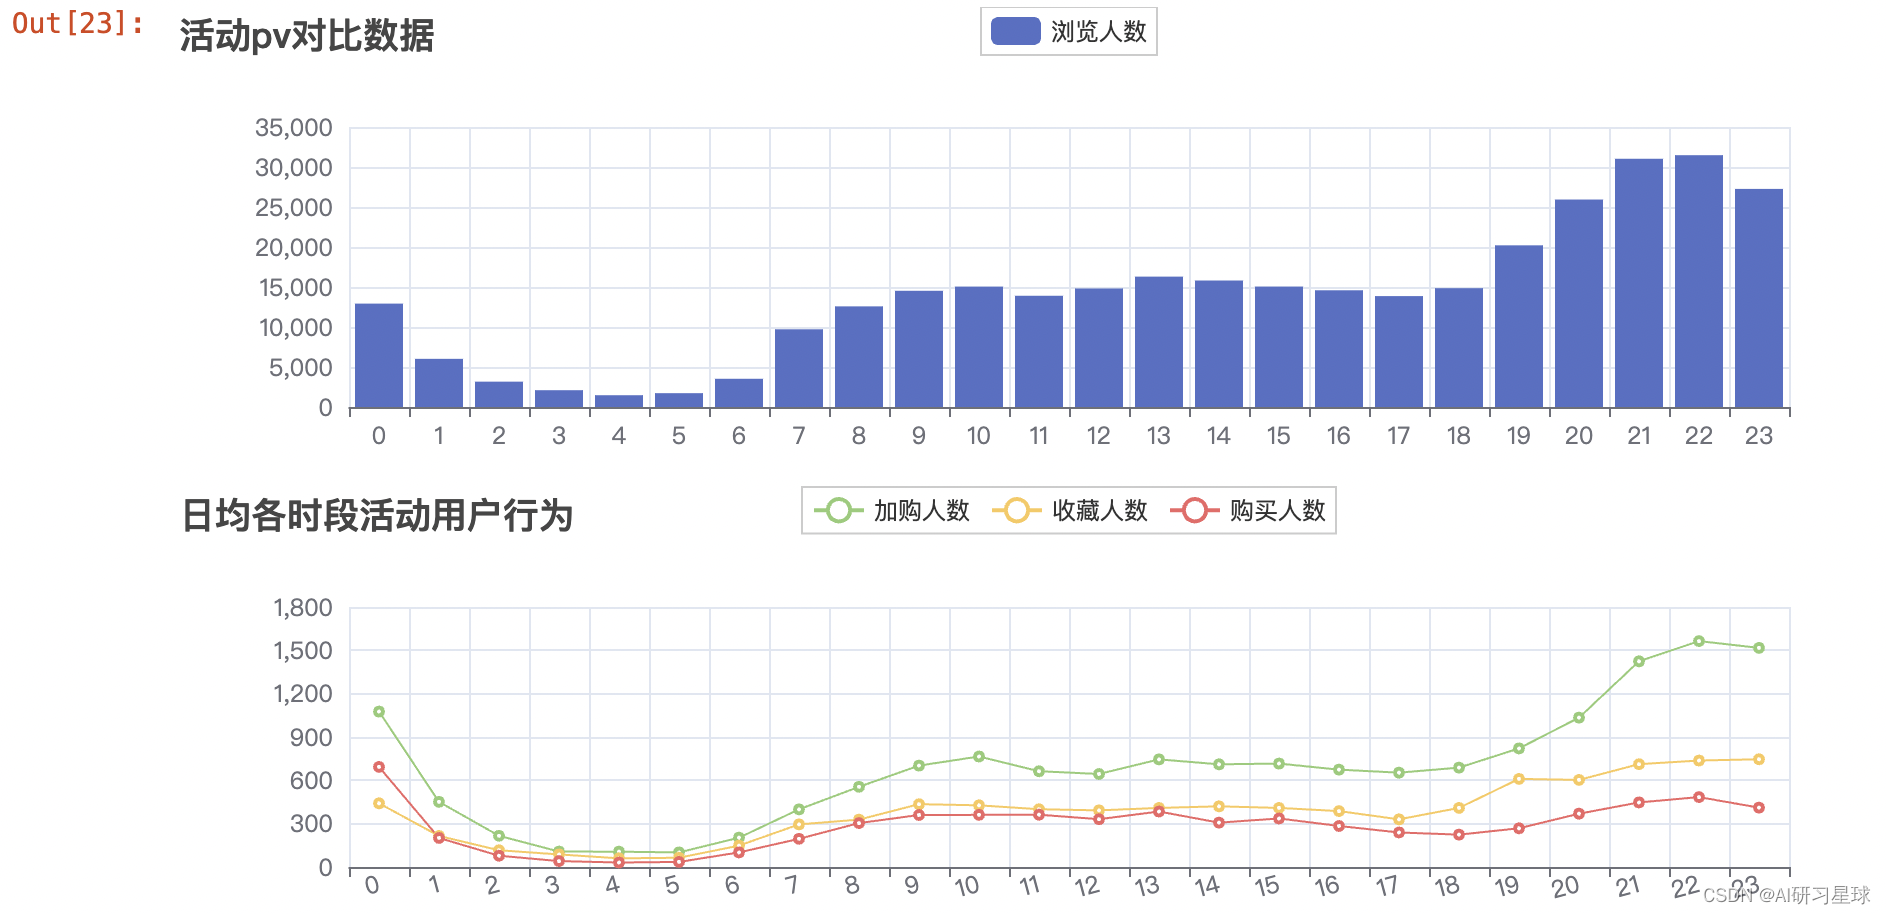
Task: Select the bar for hour 16
Action: (1339, 349)
